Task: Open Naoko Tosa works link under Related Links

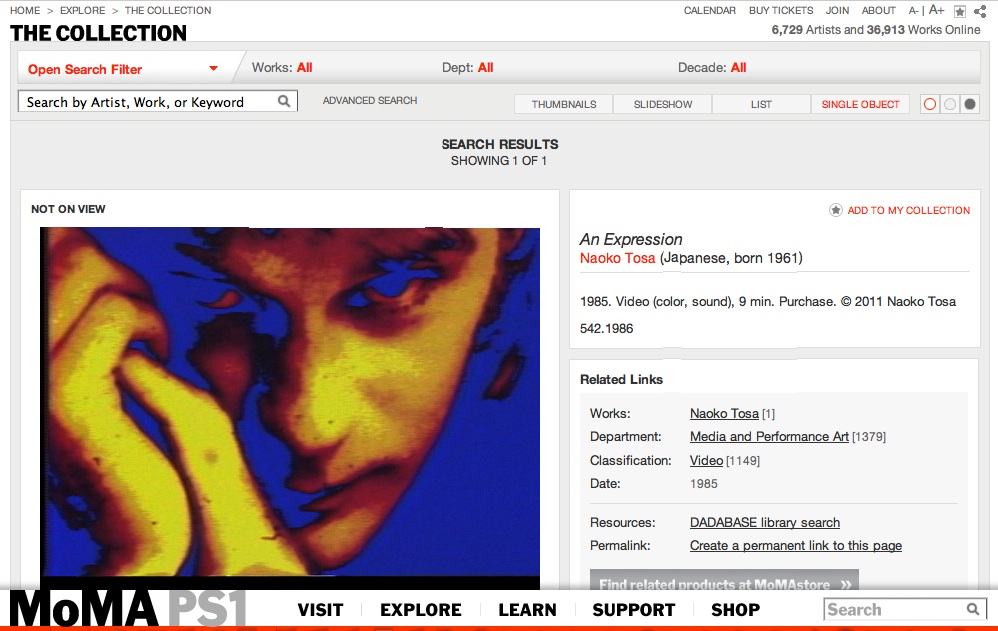Action: tap(724, 413)
